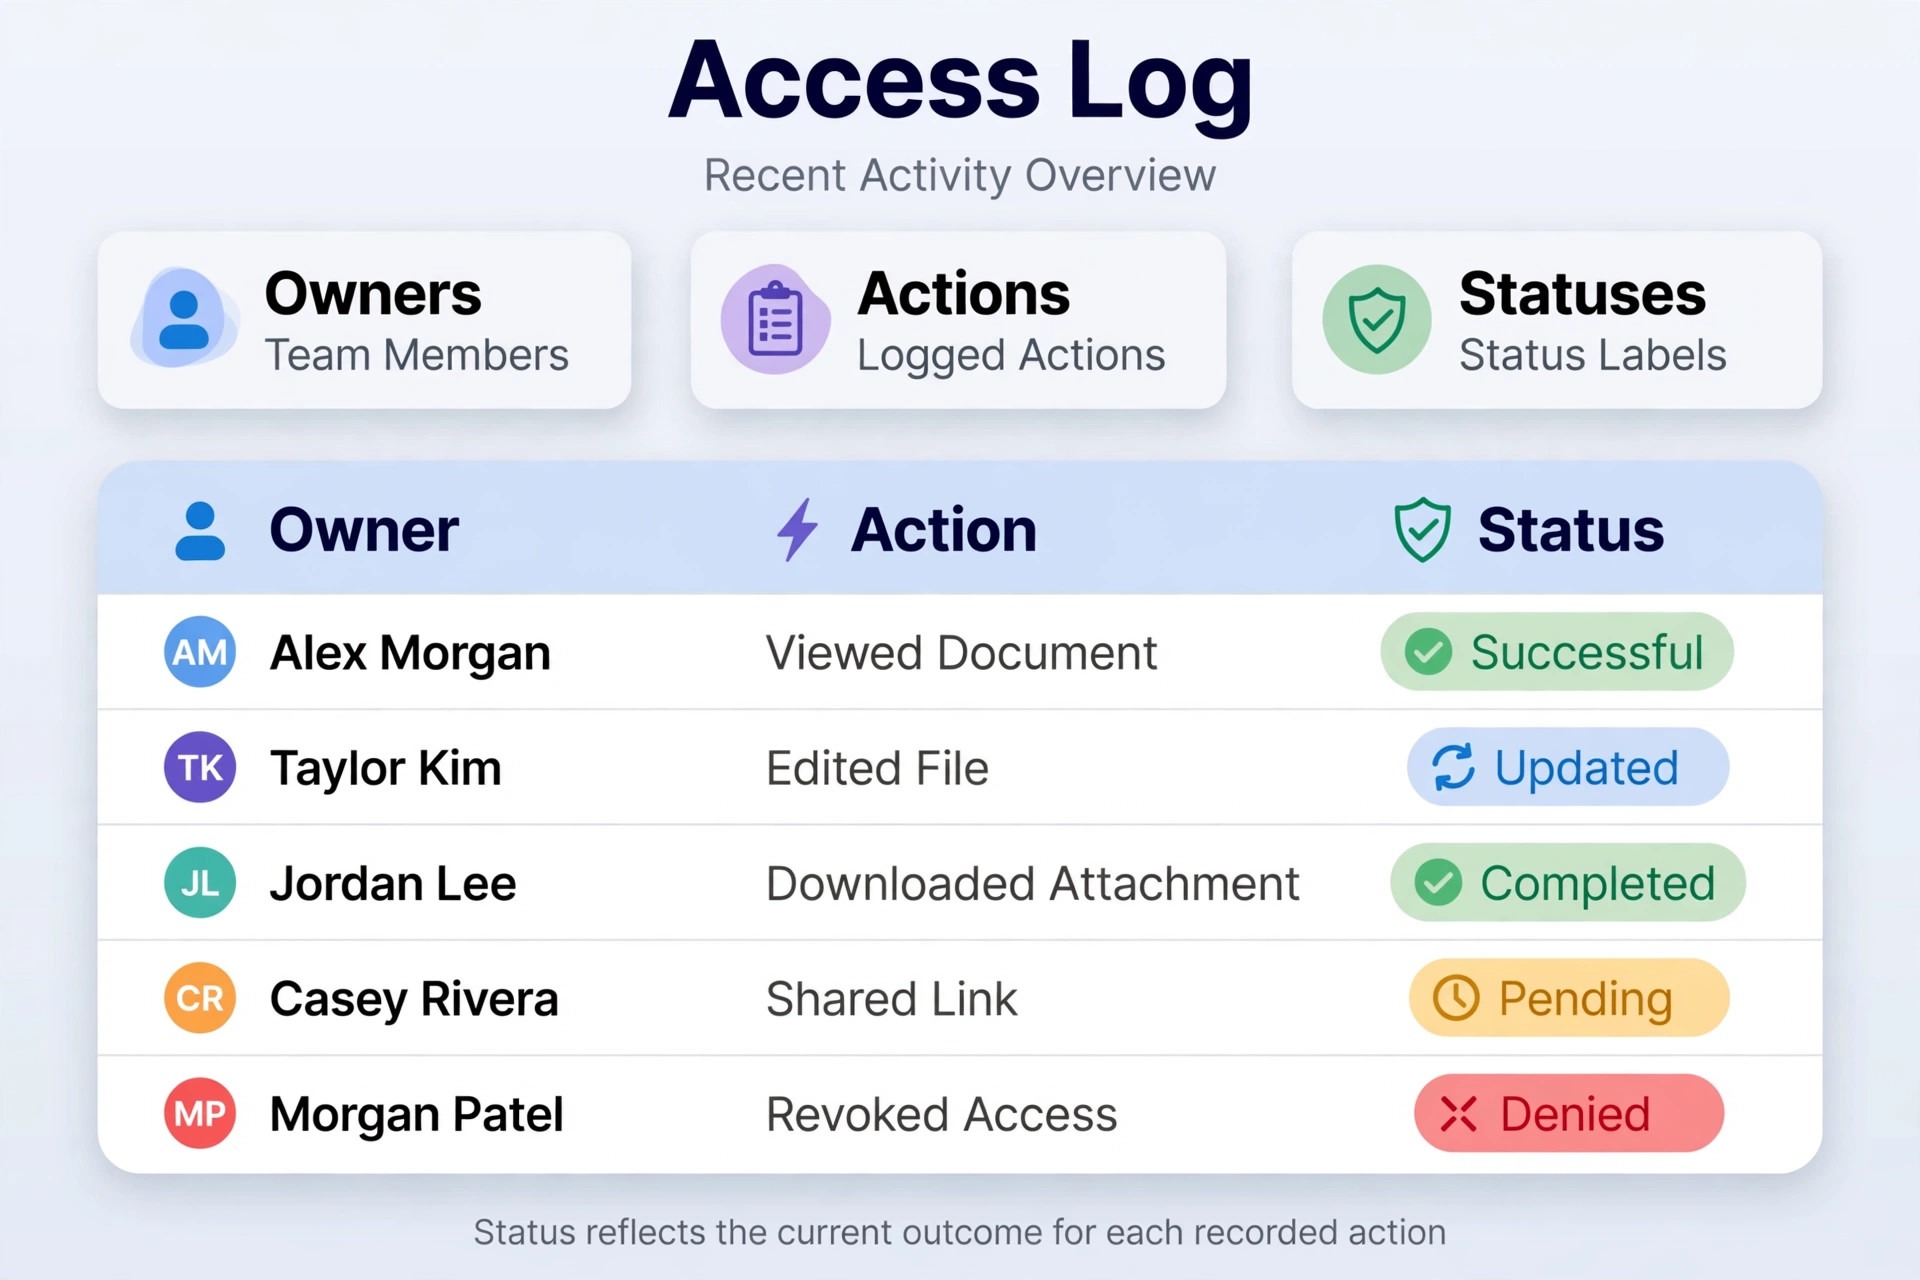The width and height of the screenshot is (1920, 1280).
Task: Click the X icon in Denied badge
Action: coord(1458,1113)
